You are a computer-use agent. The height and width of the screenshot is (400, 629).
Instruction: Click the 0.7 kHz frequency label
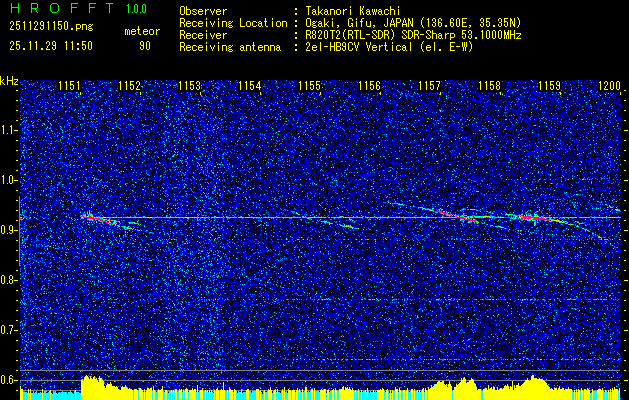(x=9, y=330)
